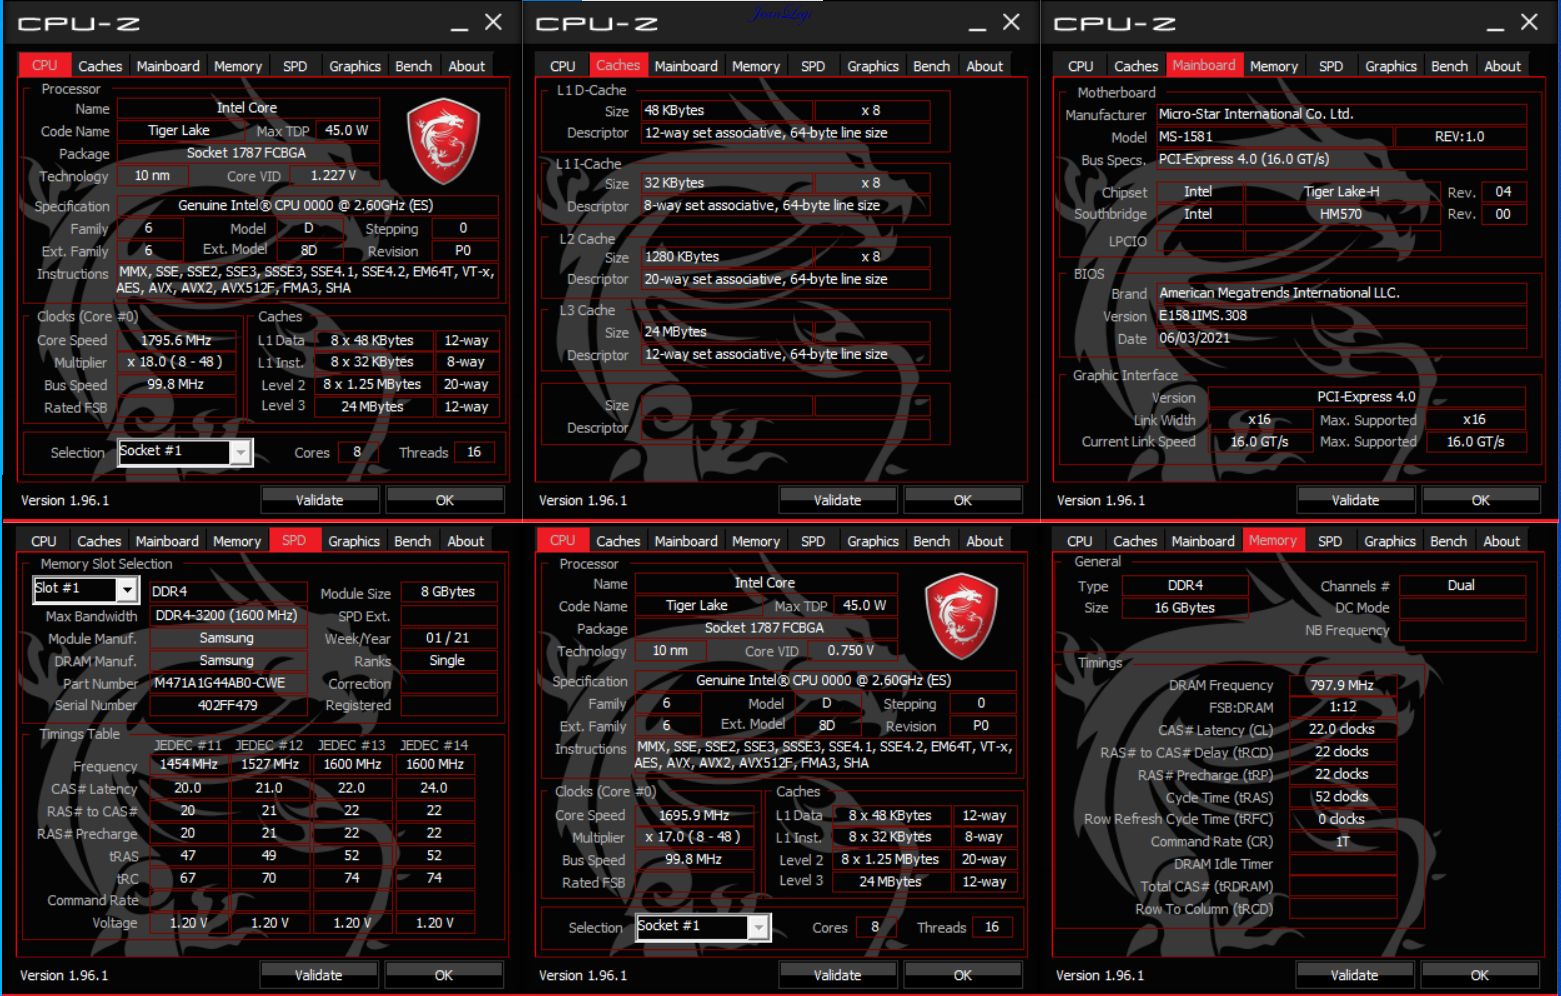This screenshot has width=1561, height=996.
Task: Click the Week/Year value 01 / 21
Action: 448,638
